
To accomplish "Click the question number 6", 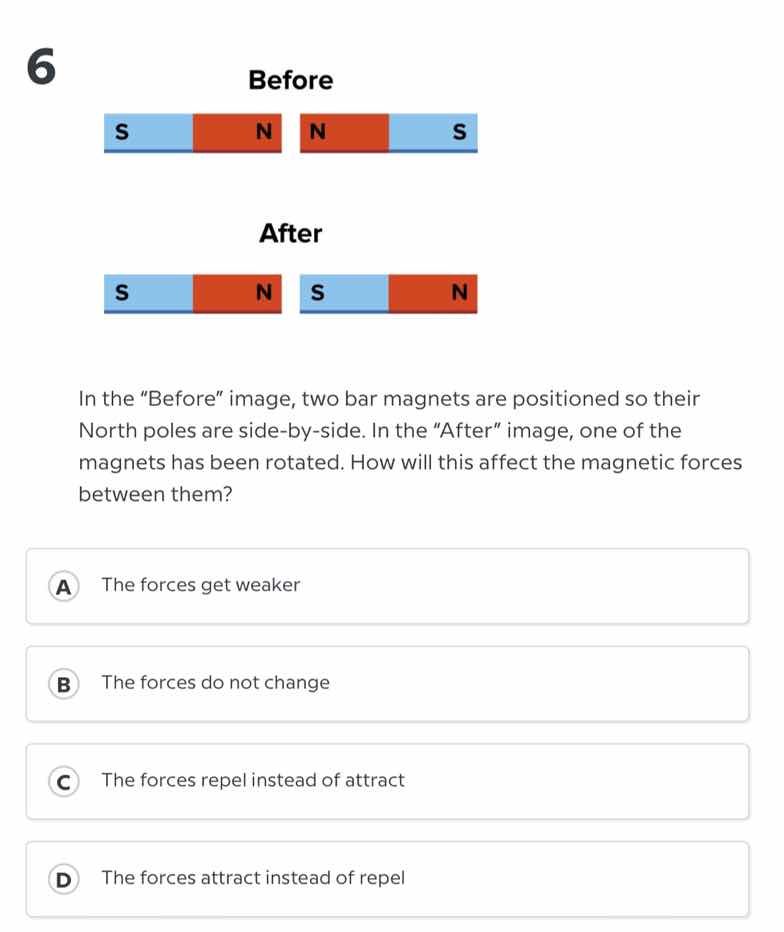I will click(40, 68).
